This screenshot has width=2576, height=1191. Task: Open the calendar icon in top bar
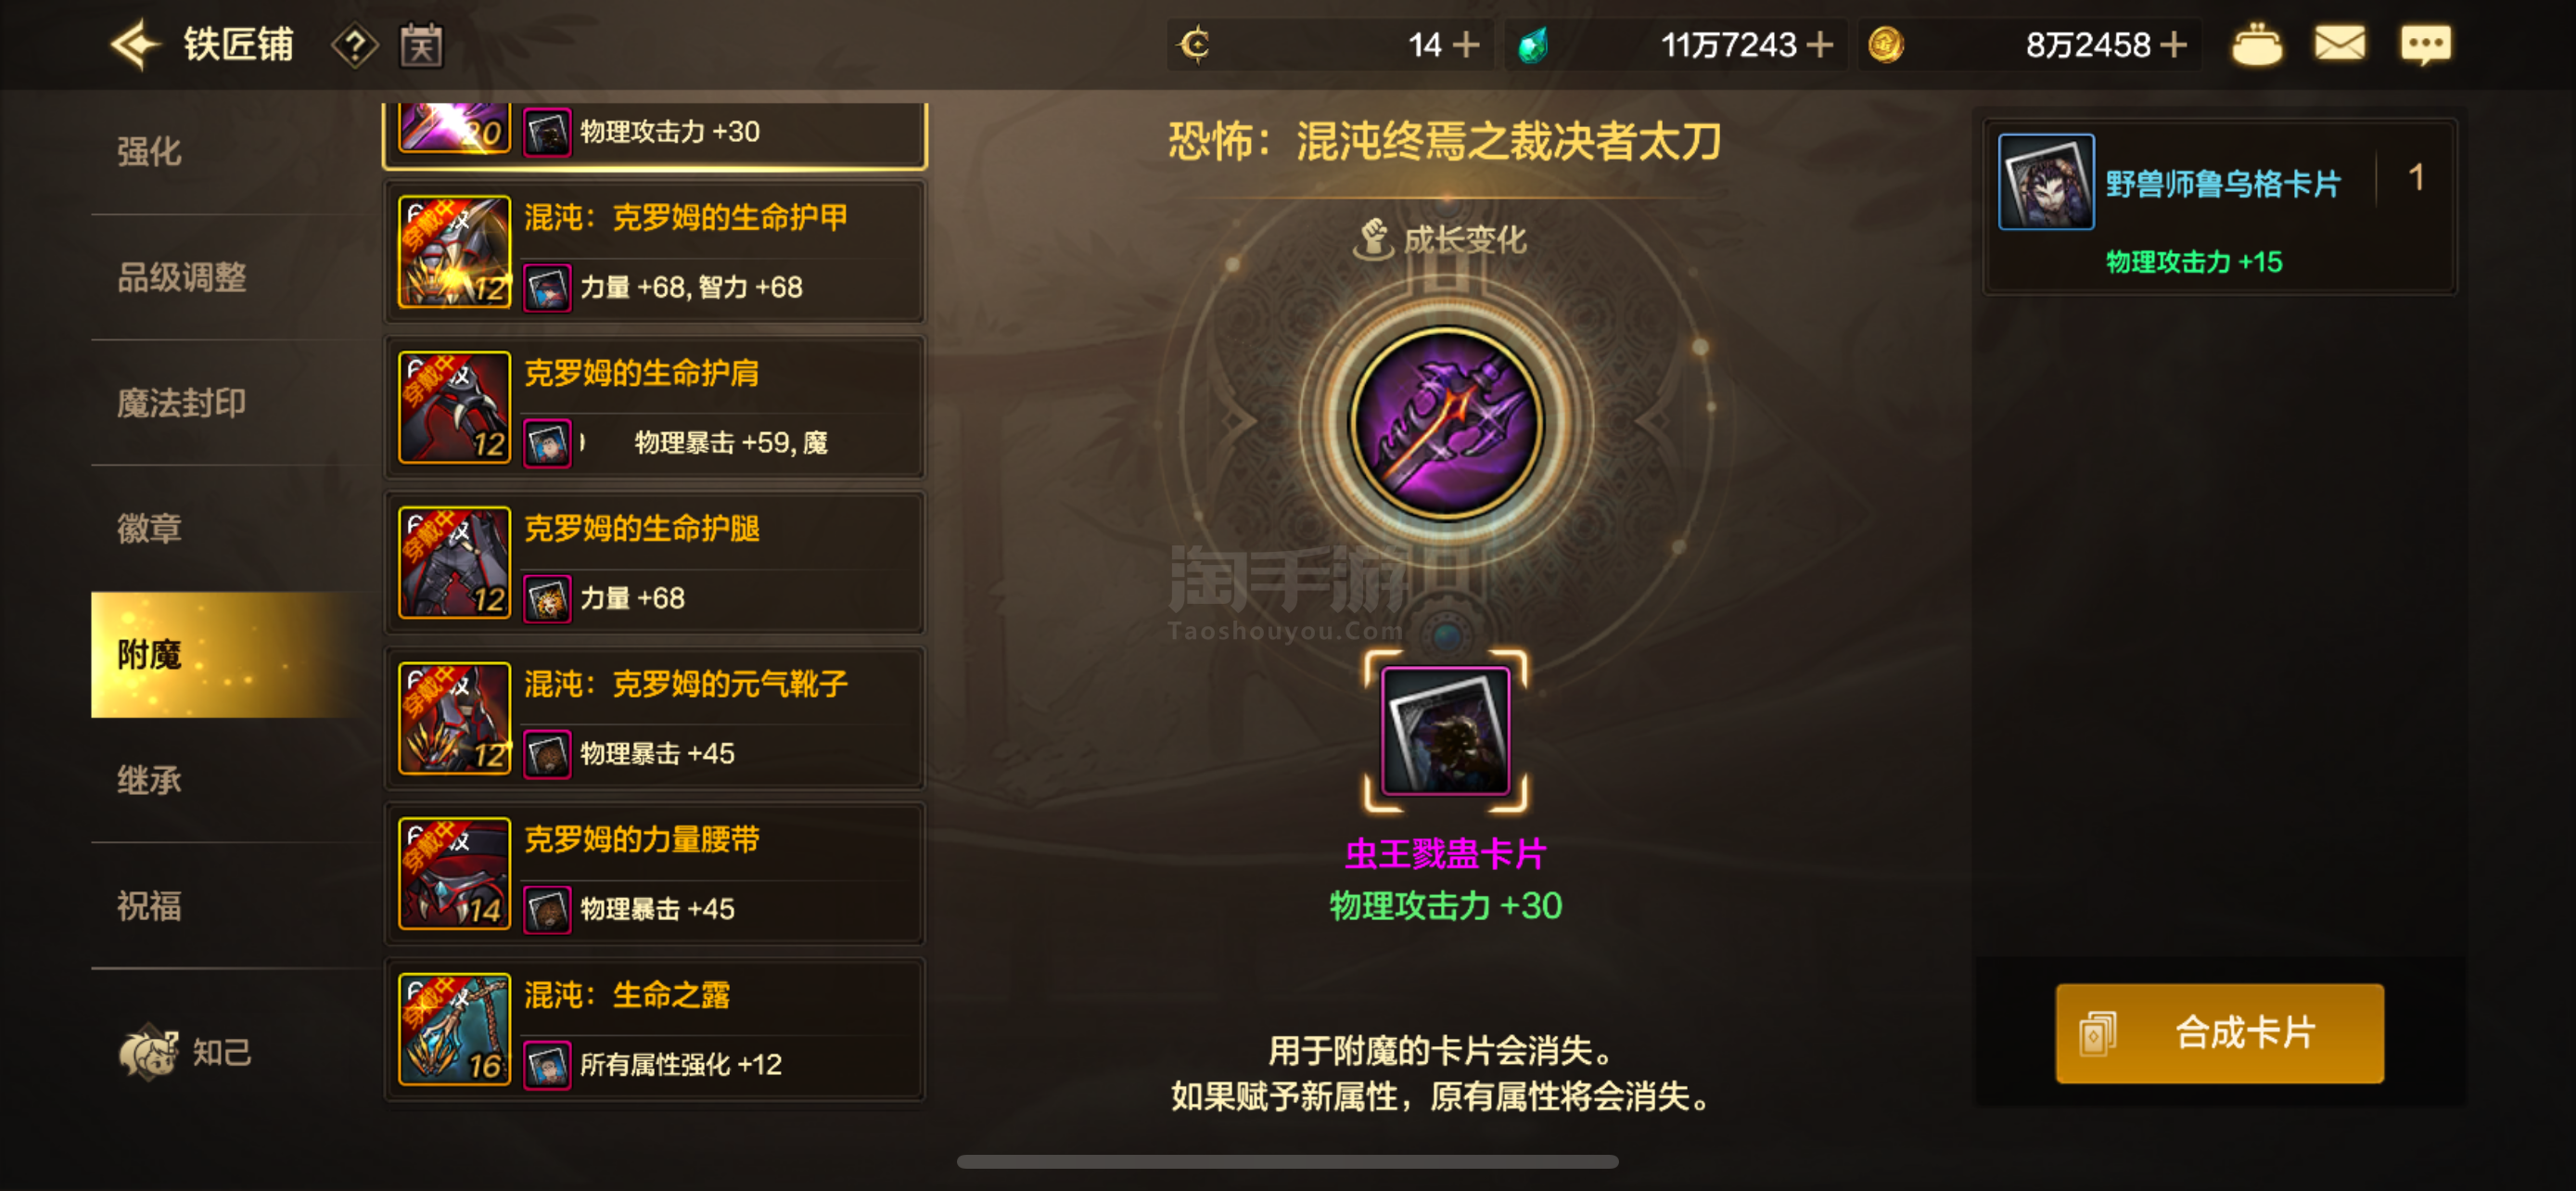click(x=422, y=46)
